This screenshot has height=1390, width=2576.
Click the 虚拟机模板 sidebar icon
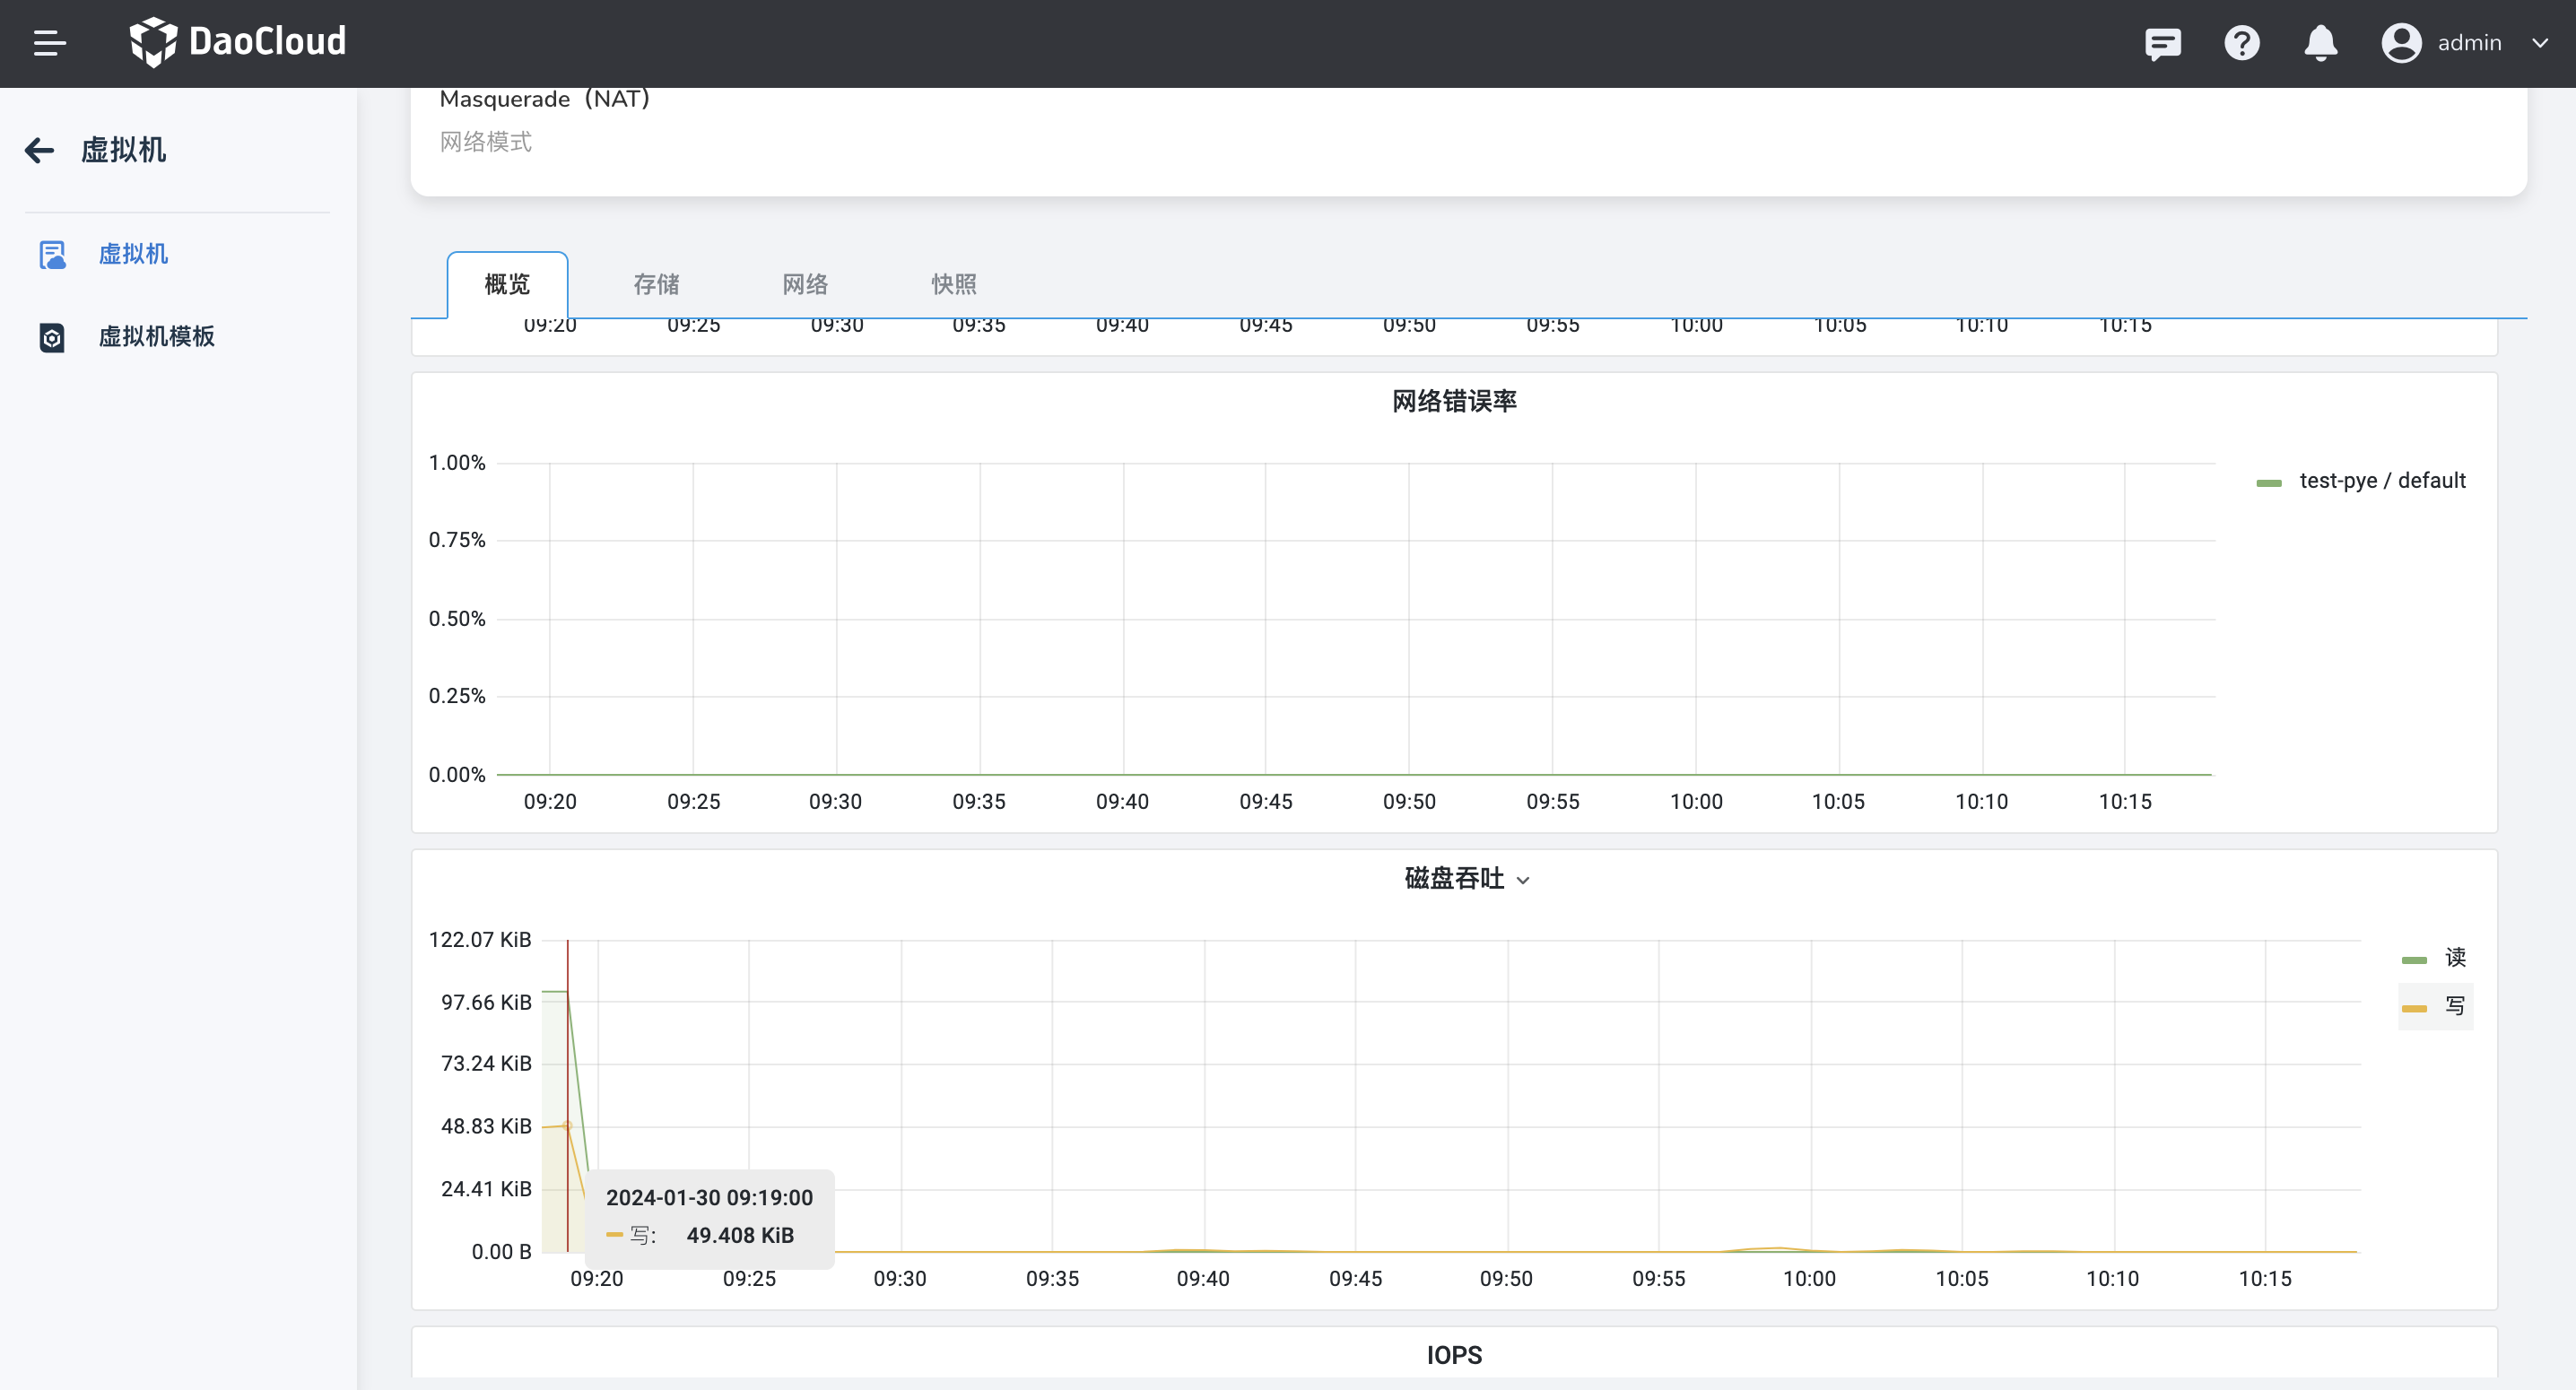click(52, 337)
